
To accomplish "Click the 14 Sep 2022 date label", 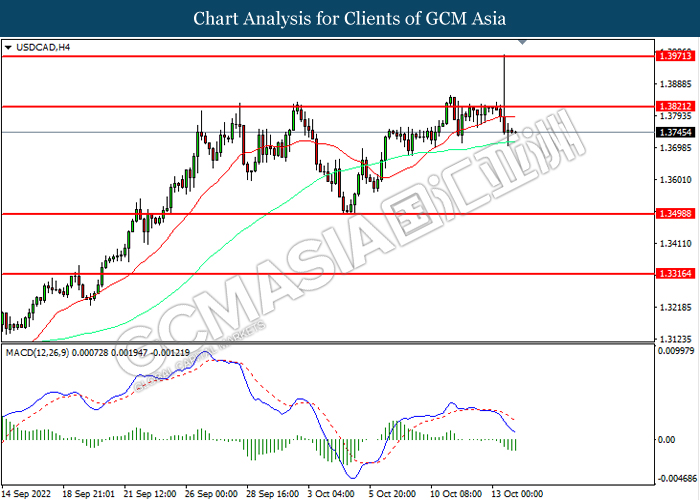I will [26, 494].
